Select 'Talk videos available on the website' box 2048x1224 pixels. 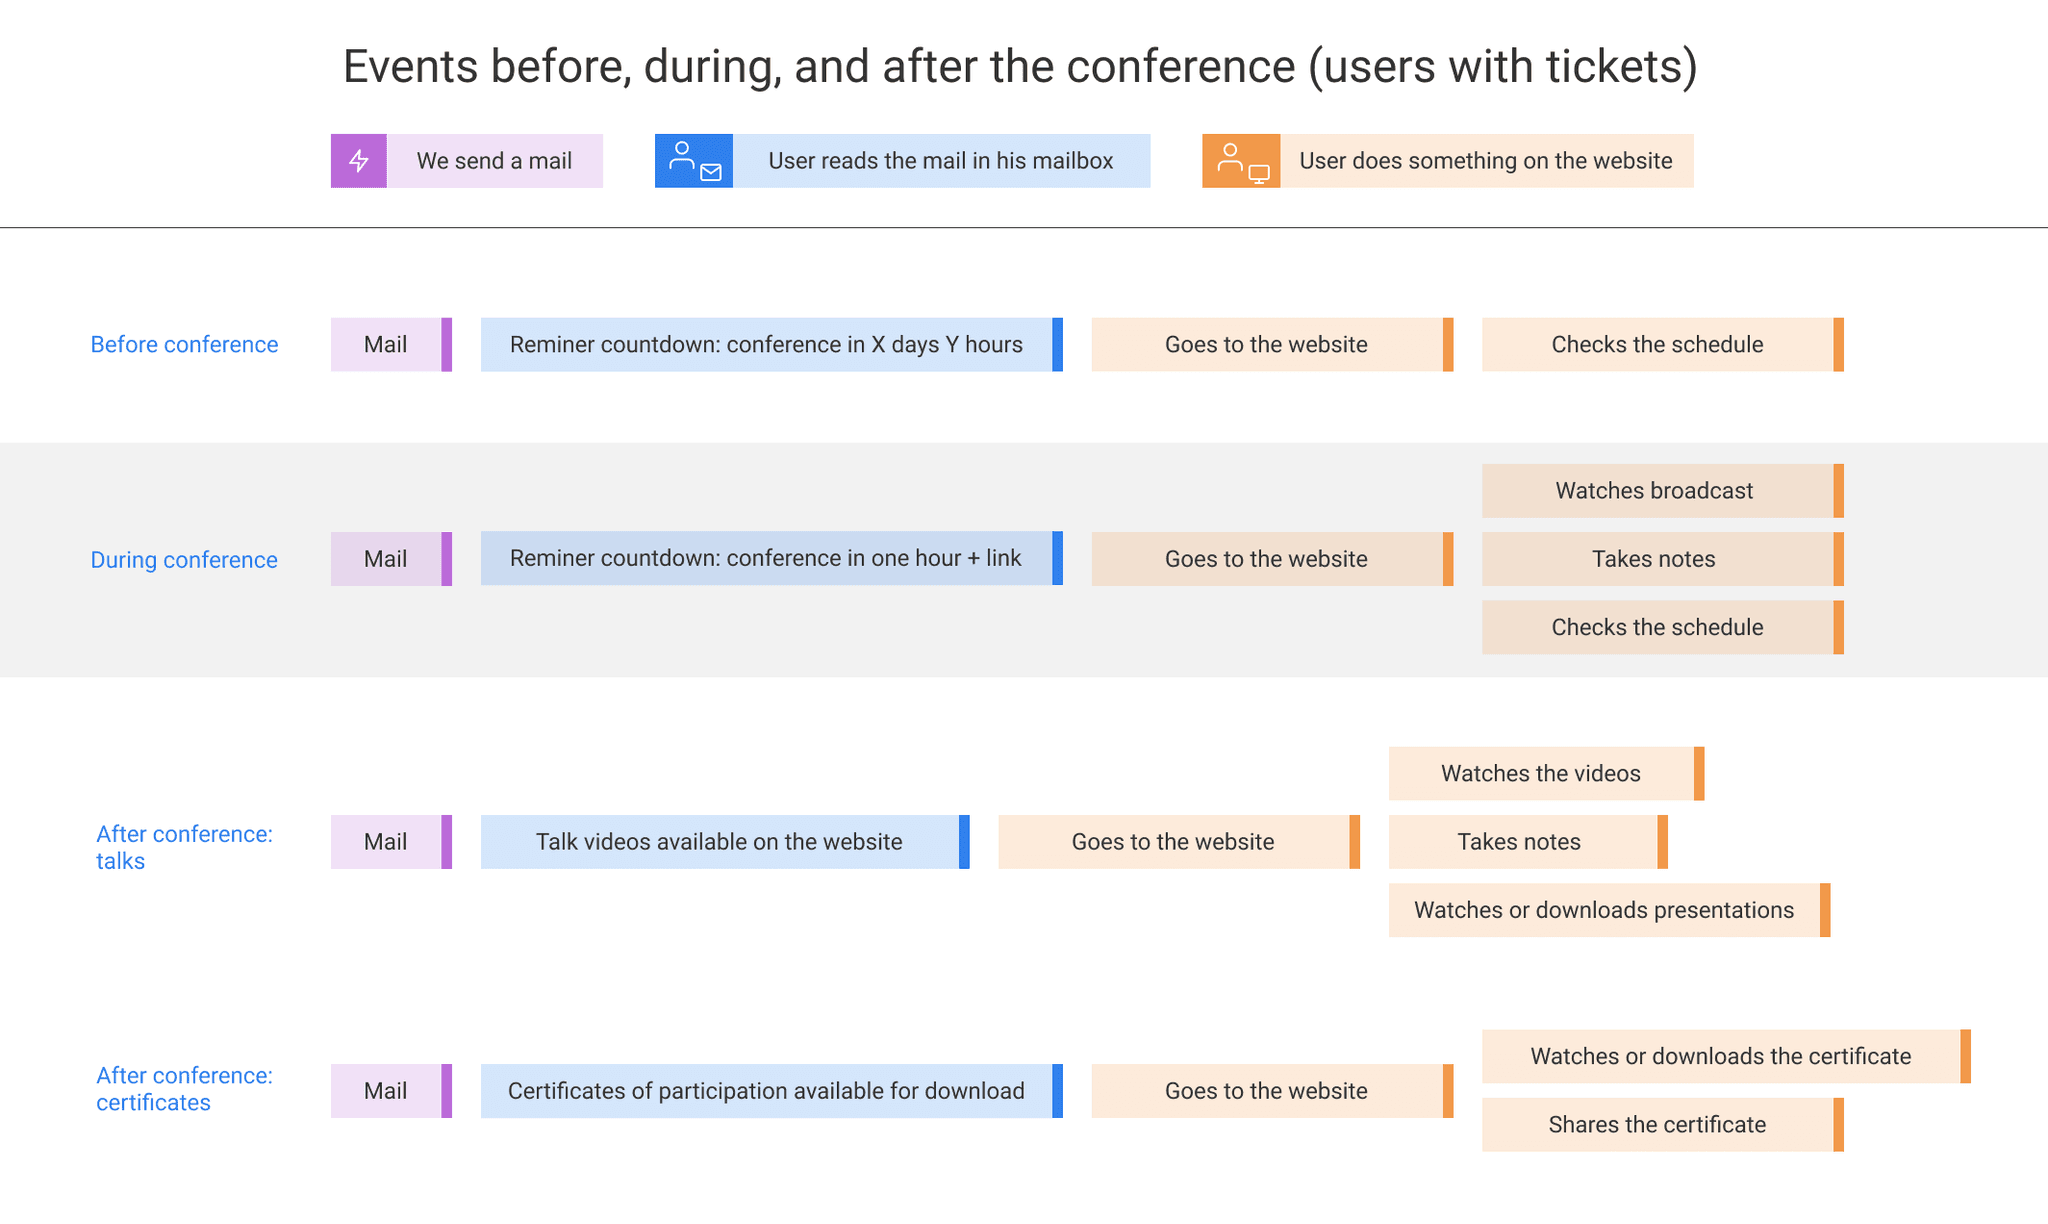coord(719,842)
